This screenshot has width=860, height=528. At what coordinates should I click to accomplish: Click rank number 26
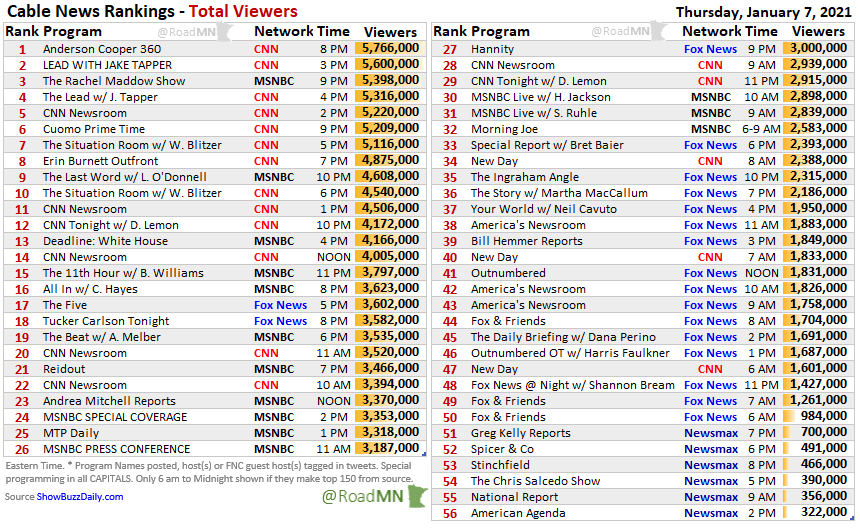point(22,450)
